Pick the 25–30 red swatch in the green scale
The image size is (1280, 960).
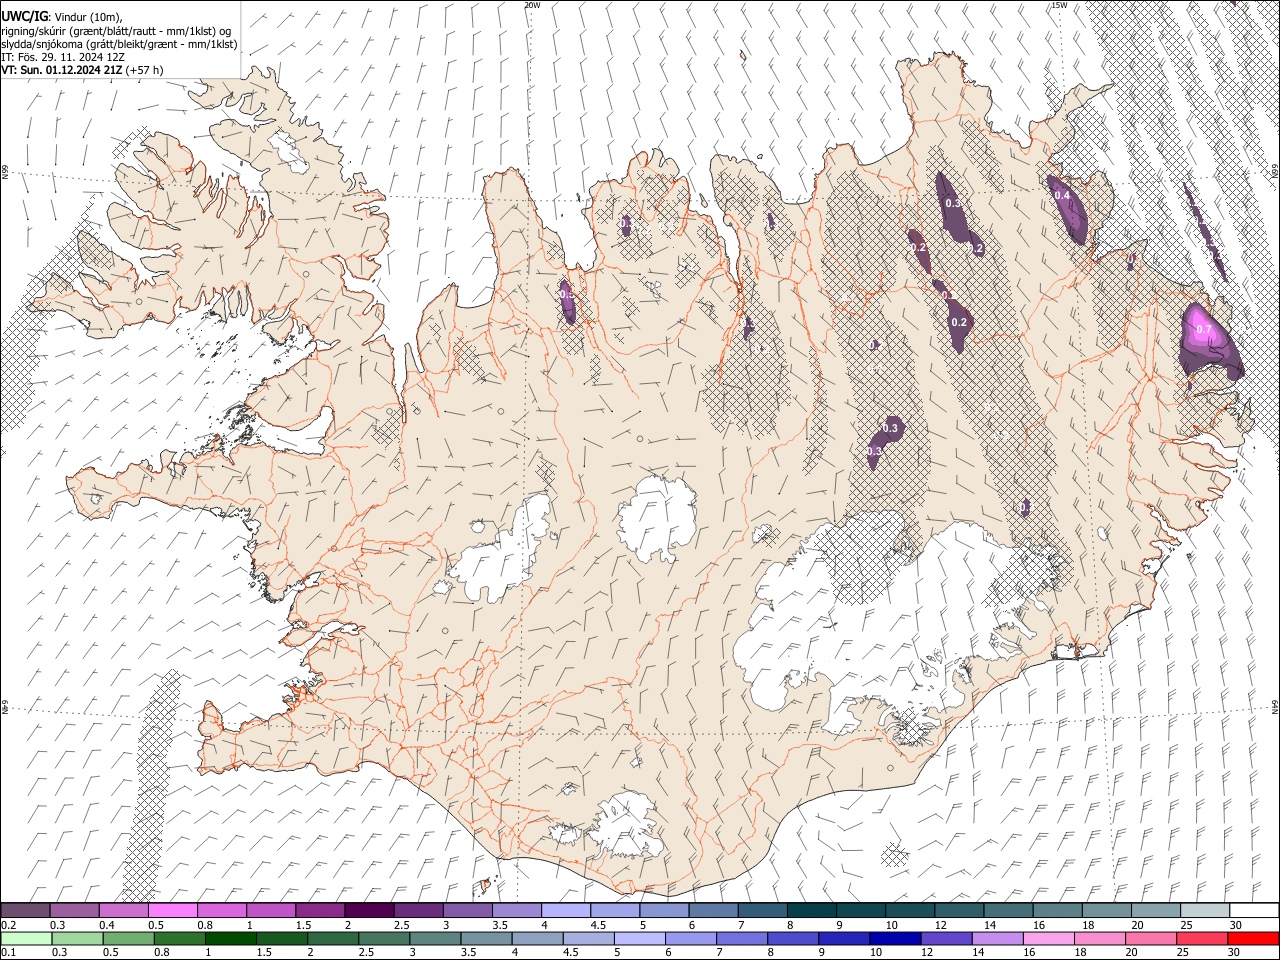pyautogui.click(x=1203, y=938)
